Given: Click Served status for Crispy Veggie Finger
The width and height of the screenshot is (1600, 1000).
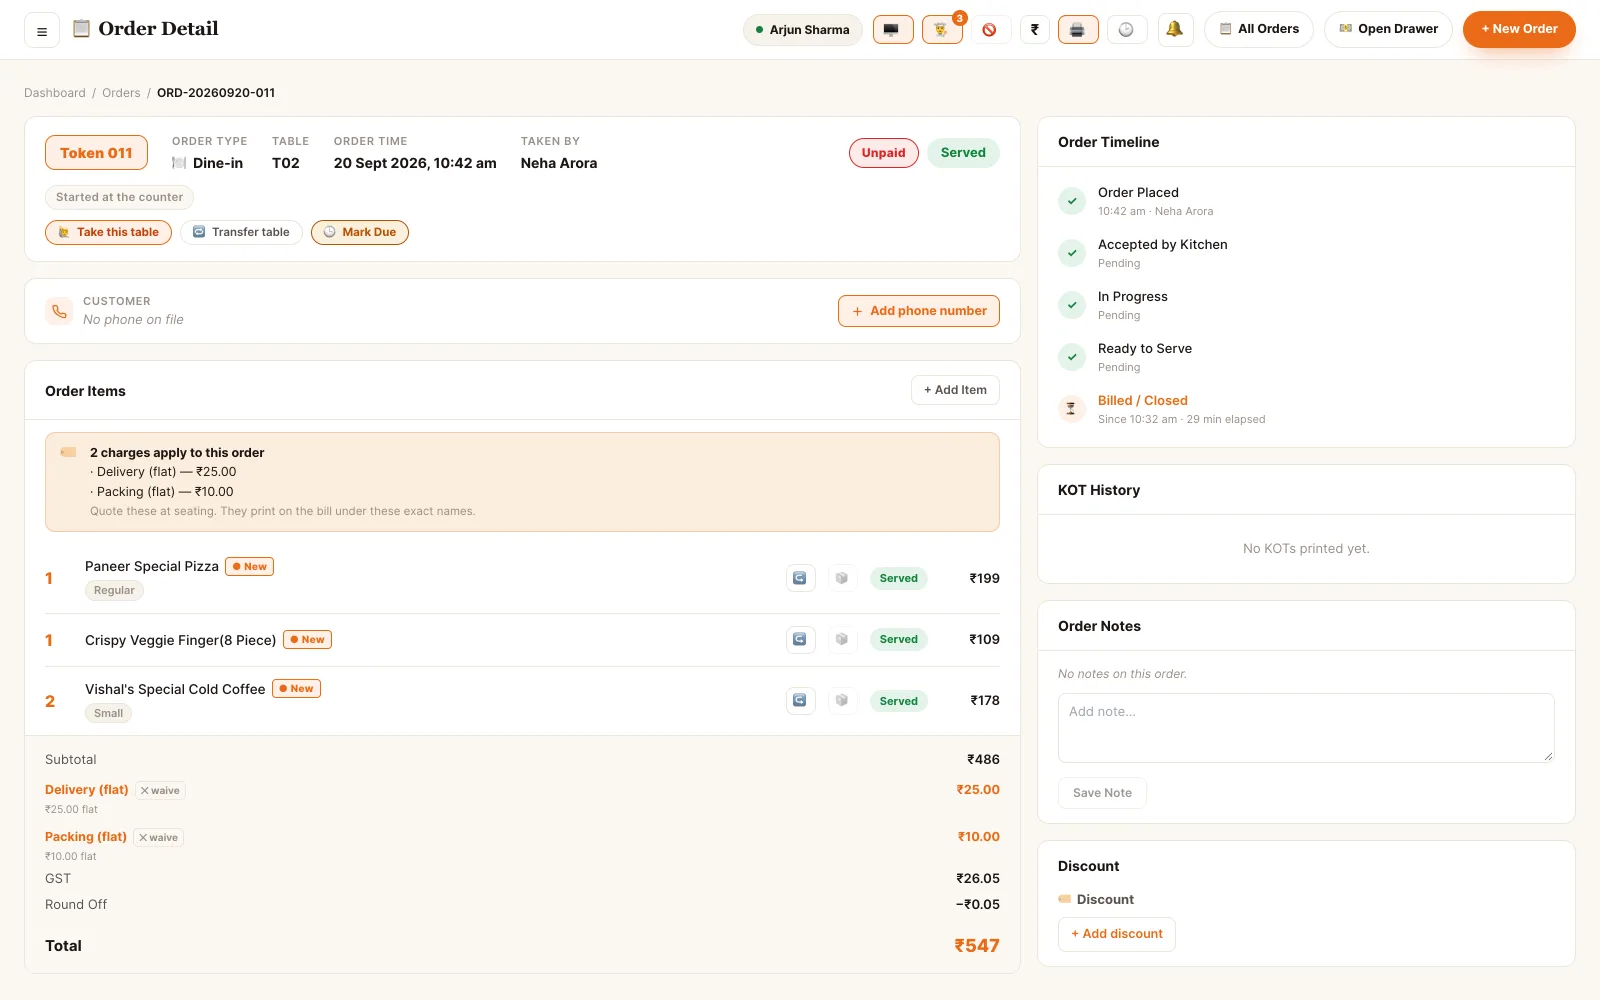Looking at the screenshot, I should (899, 640).
